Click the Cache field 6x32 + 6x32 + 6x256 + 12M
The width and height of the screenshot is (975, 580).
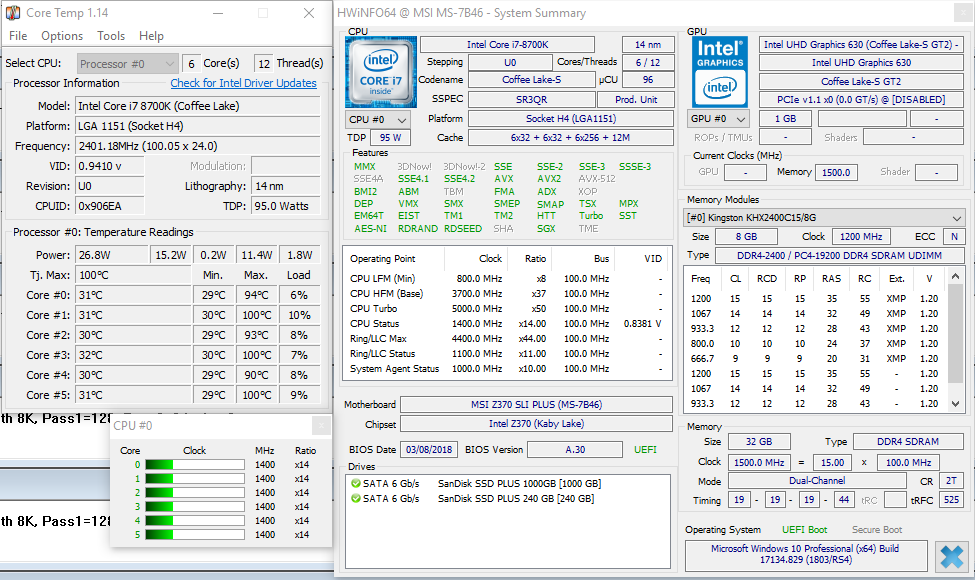(570, 137)
